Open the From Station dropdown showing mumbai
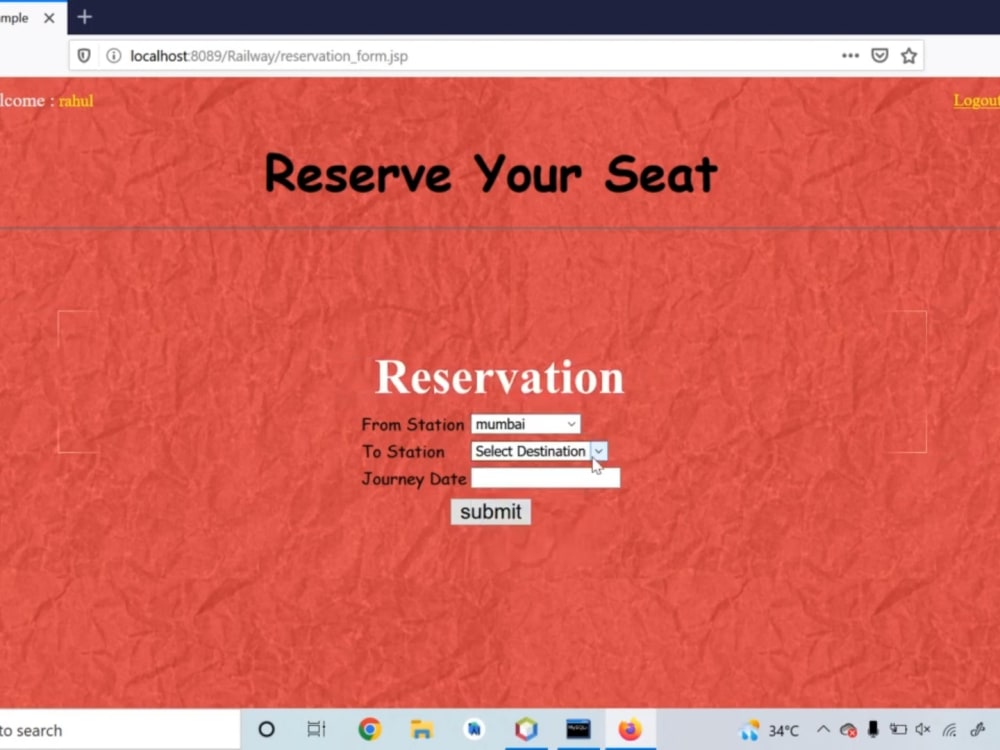 (x=526, y=423)
